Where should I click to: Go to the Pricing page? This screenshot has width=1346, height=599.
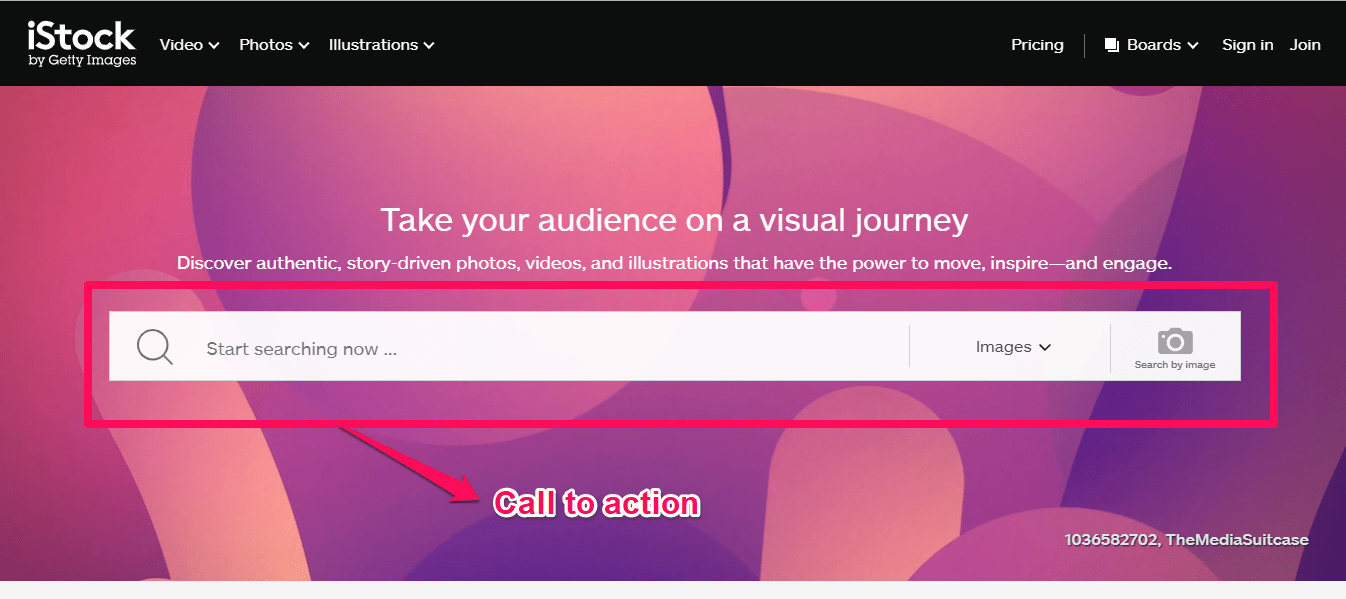[1037, 45]
